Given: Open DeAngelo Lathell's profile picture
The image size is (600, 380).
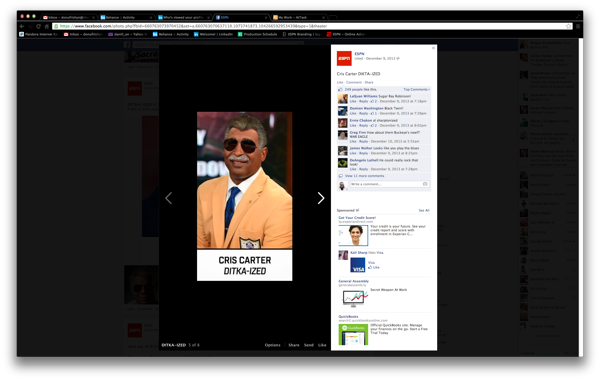Looking at the screenshot, I should pos(342,163).
